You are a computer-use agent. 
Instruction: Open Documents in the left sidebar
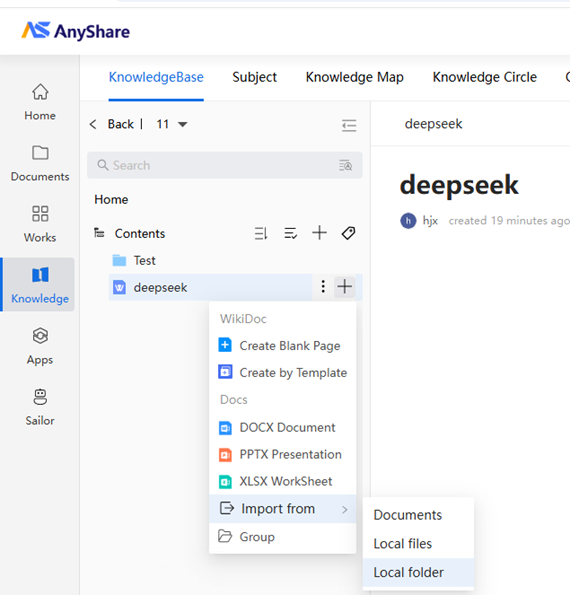click(40, 164)
